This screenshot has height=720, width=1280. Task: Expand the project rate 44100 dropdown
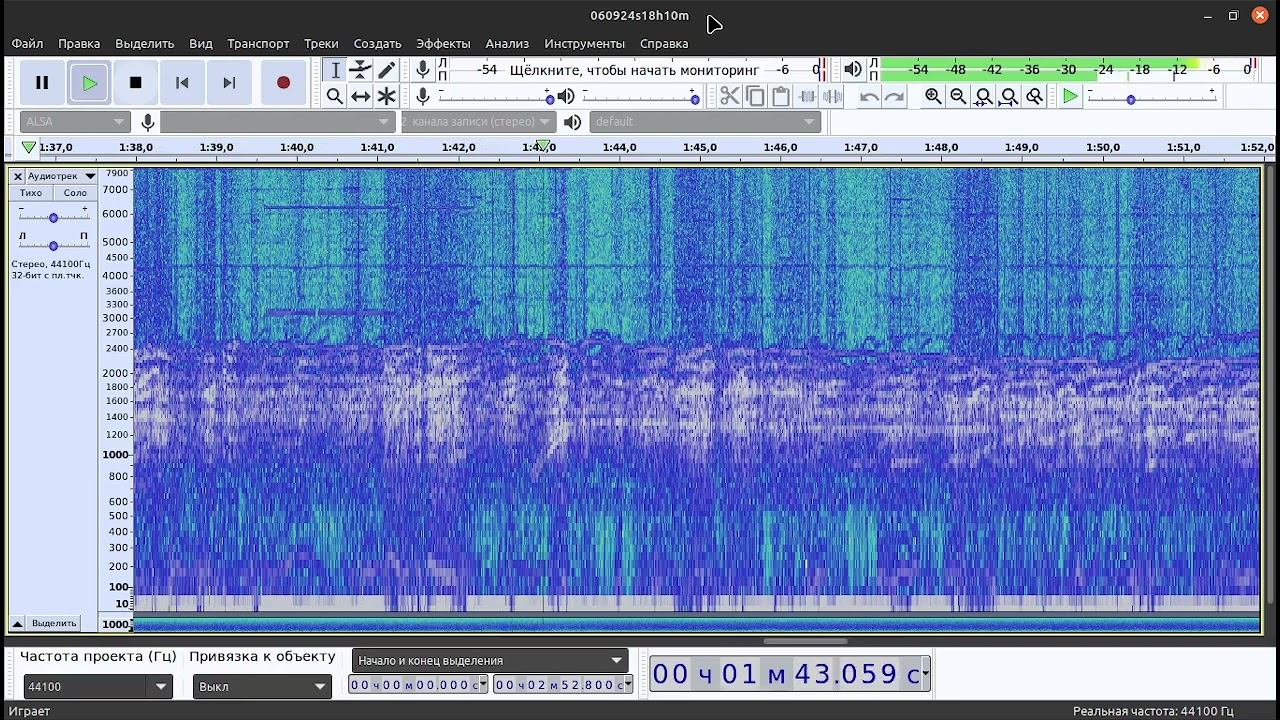coord(160,687)
